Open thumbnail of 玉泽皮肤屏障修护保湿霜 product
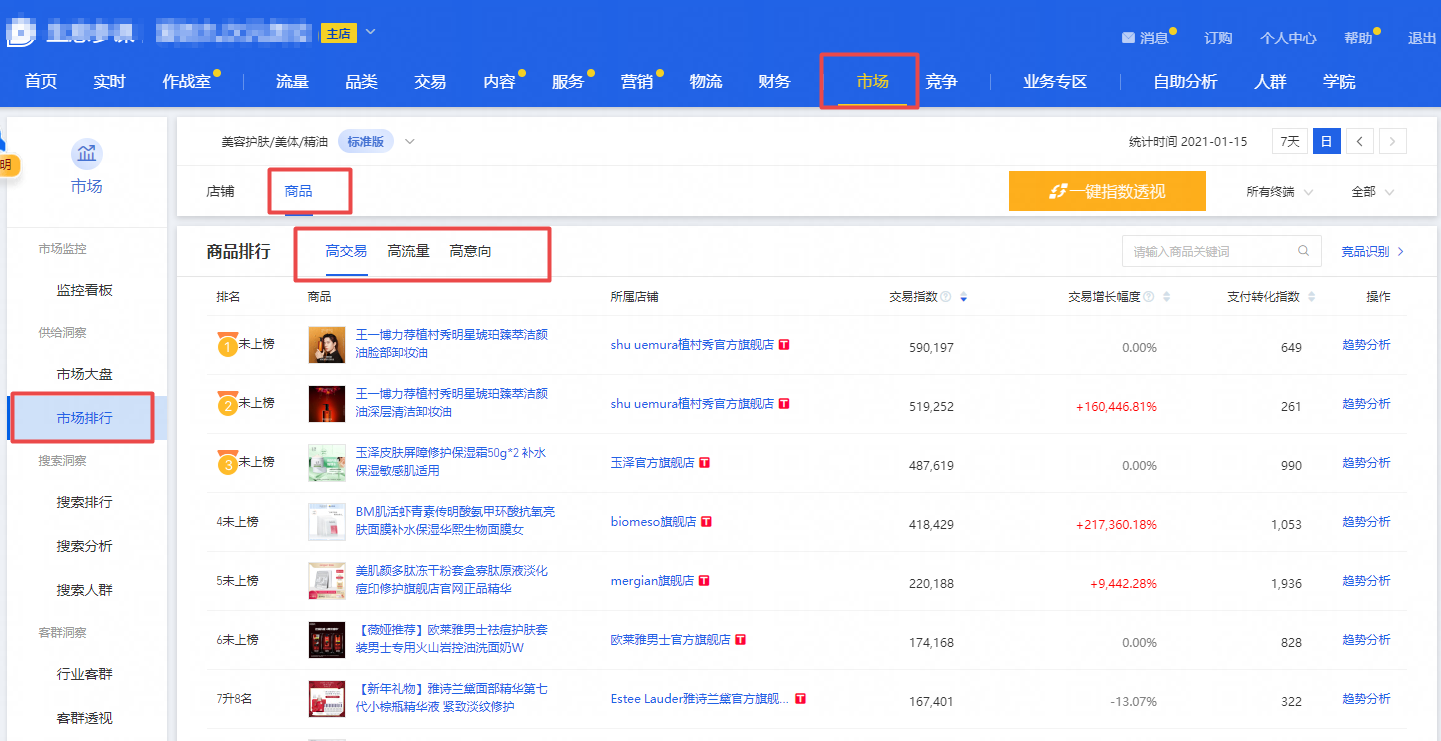The width and height of the screenshot is (1441, 741). pos(327,463)
